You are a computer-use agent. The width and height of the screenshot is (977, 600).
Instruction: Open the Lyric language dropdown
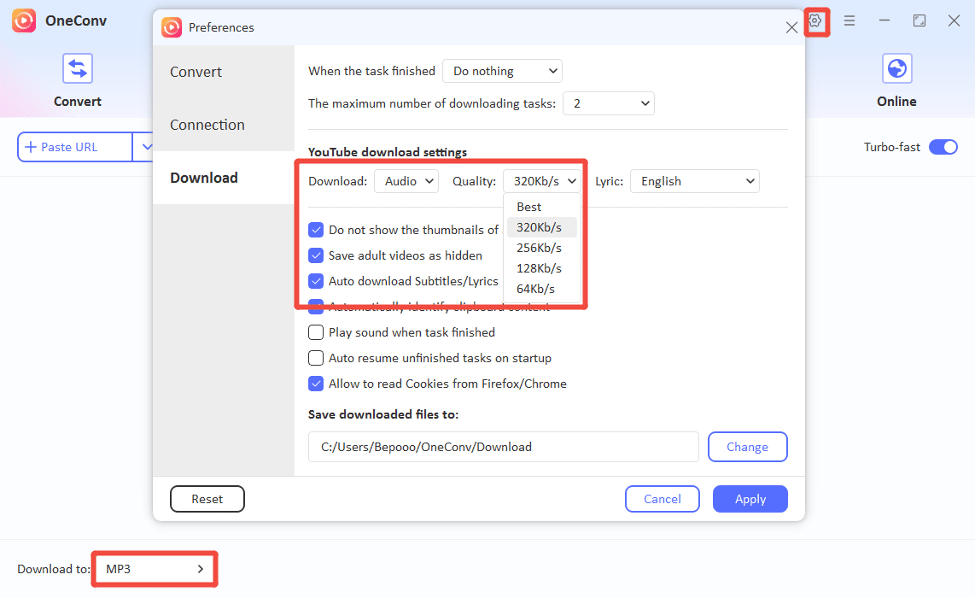coord(694,181)
